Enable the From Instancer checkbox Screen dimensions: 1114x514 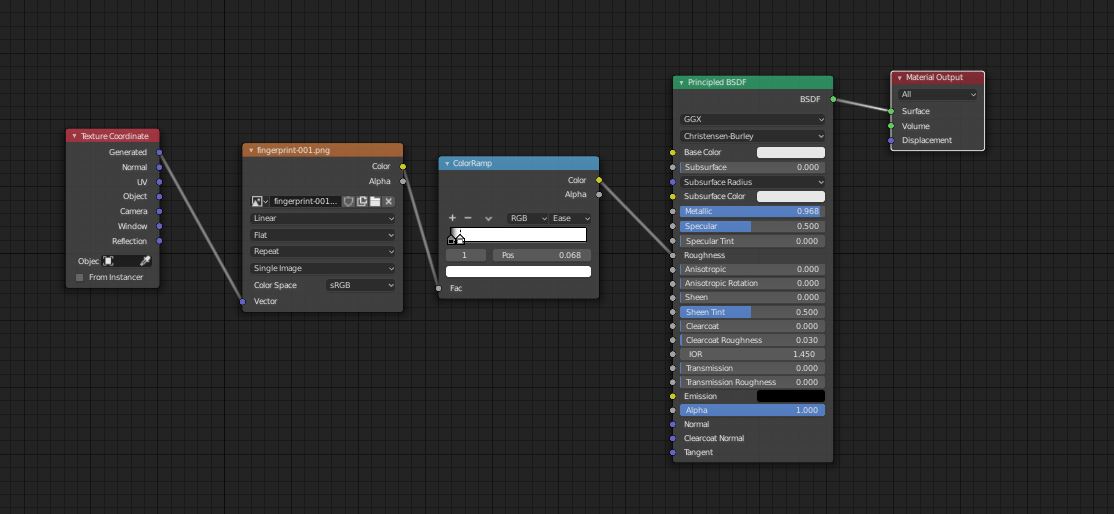pos(80,277)
